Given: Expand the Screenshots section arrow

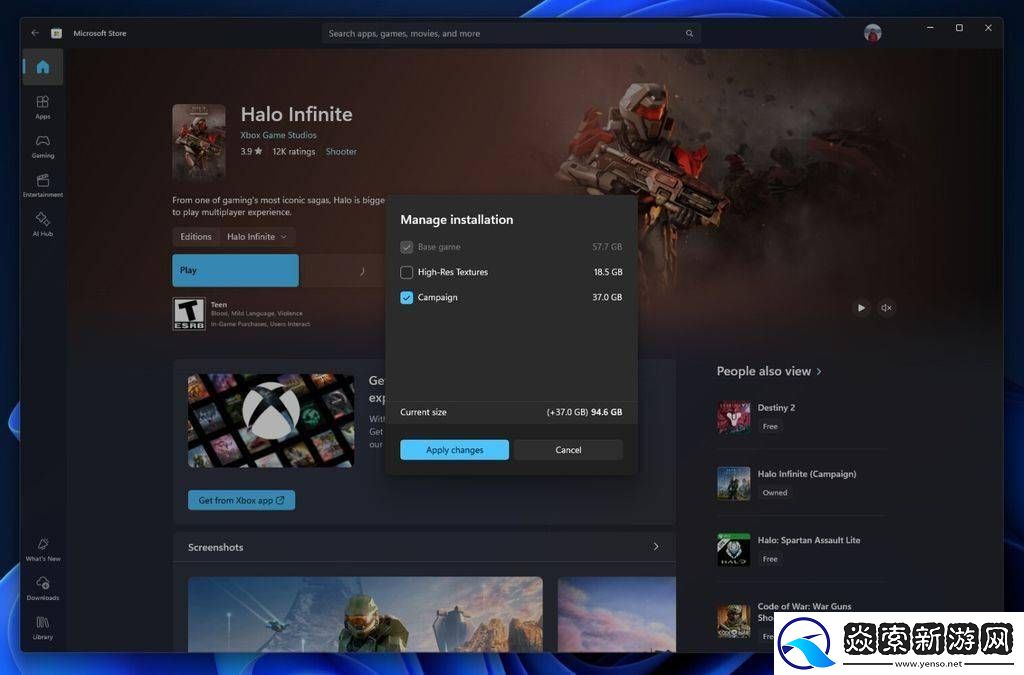Looking at the screenshot, I should (x=655, y=547).
